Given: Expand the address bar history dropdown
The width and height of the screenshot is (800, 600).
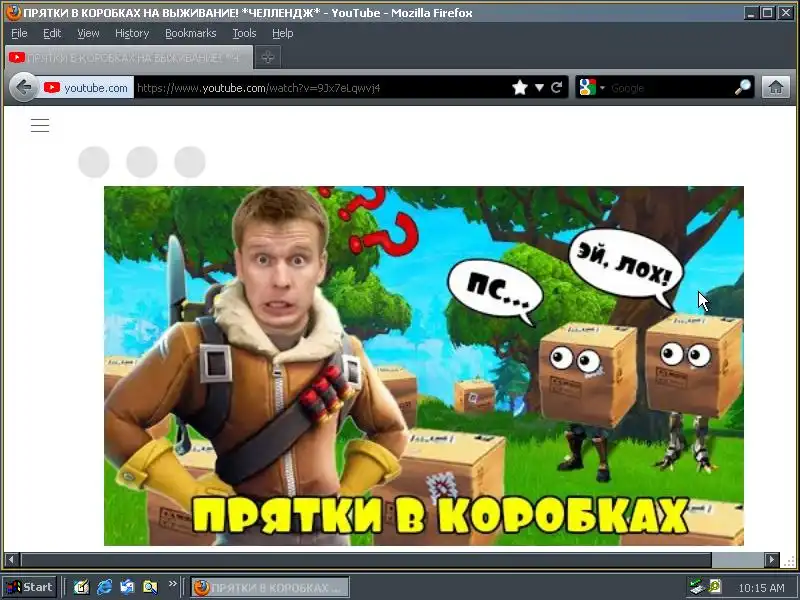Looking at the screenshot, I should 539,88.
